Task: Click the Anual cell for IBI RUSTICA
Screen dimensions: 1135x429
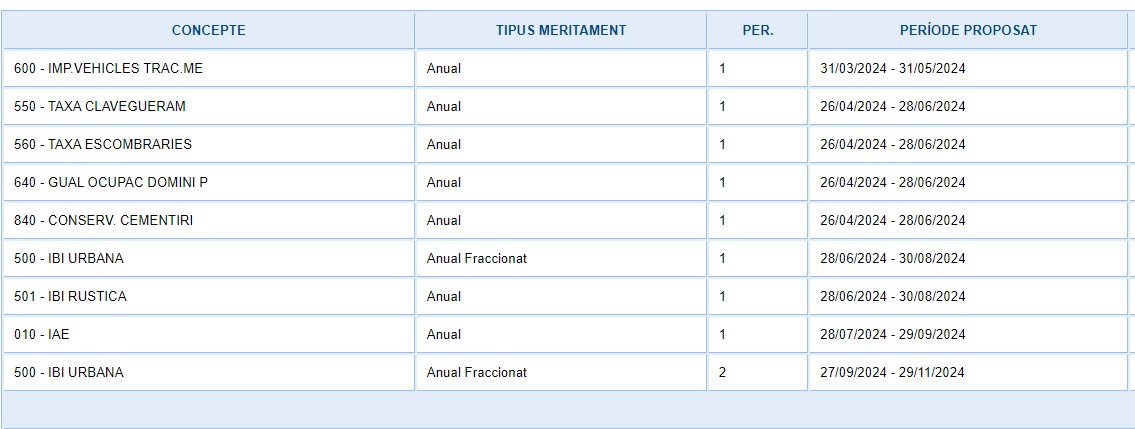Action: (444, 297)
